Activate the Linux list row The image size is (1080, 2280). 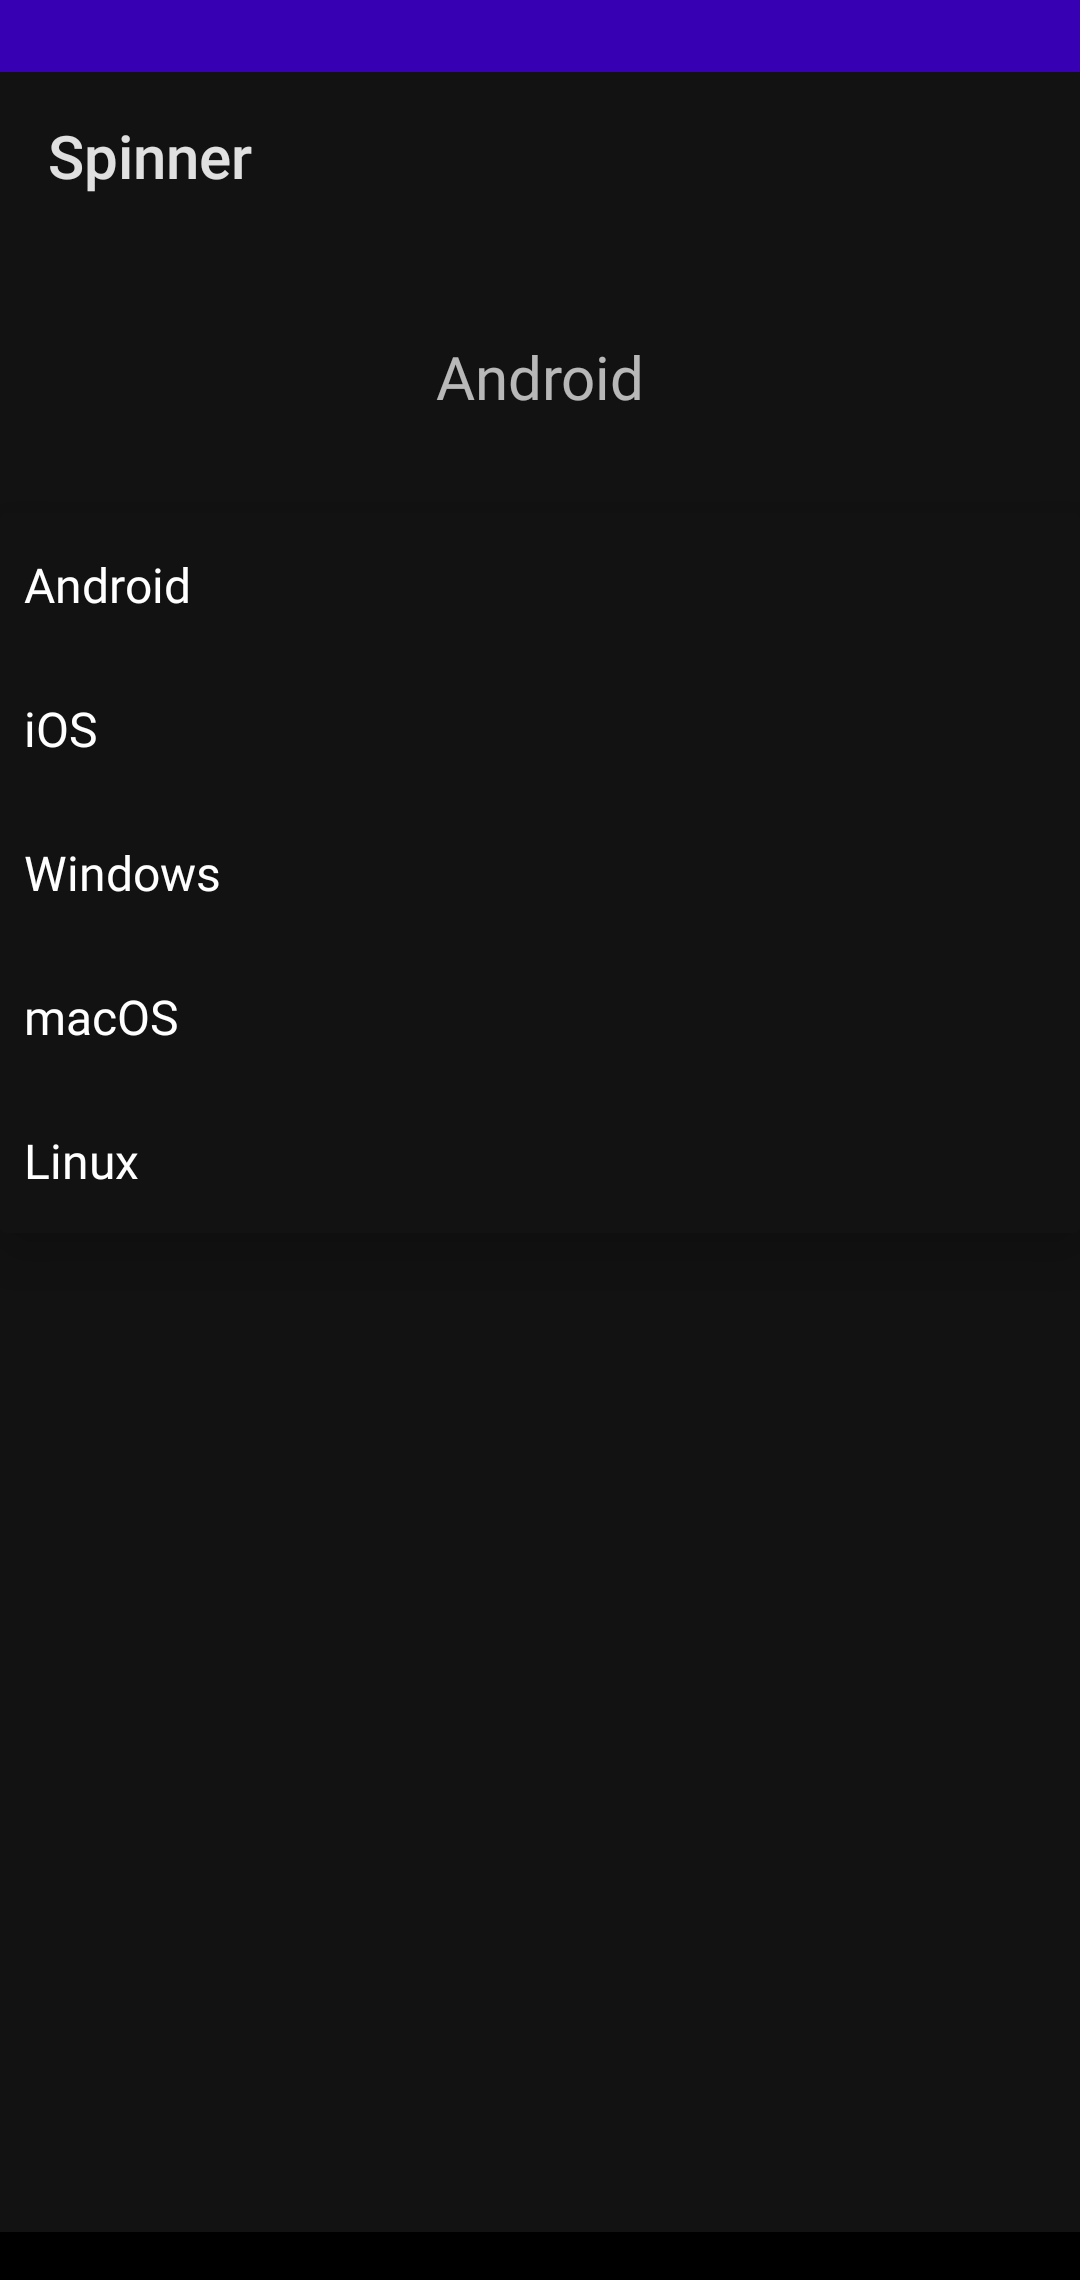point(540,1162)
